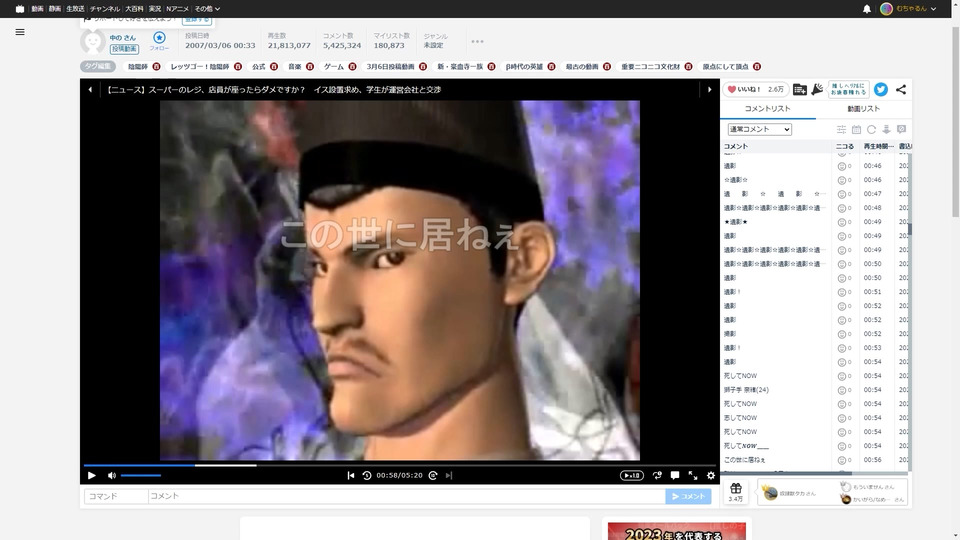960x540 pixels.
Task: Open the user account dropdown
Action: (x=908, y=9)
